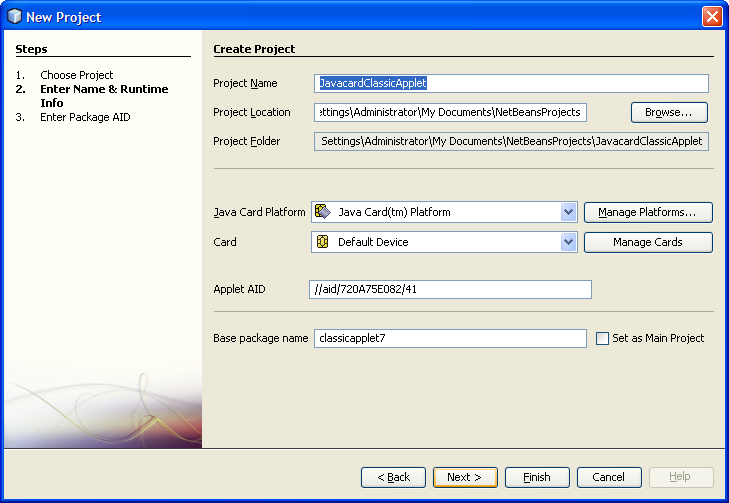
Task: Edit the Base package name field
Action: pos(450,339)
